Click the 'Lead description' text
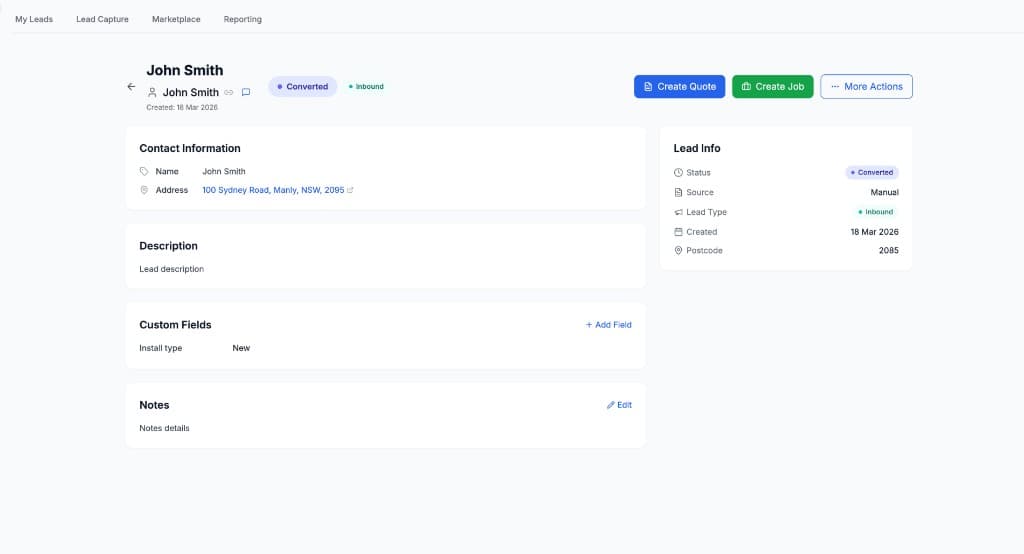Image resolution: width=1024 pixels, height=554 pixels. click(171, 269)
